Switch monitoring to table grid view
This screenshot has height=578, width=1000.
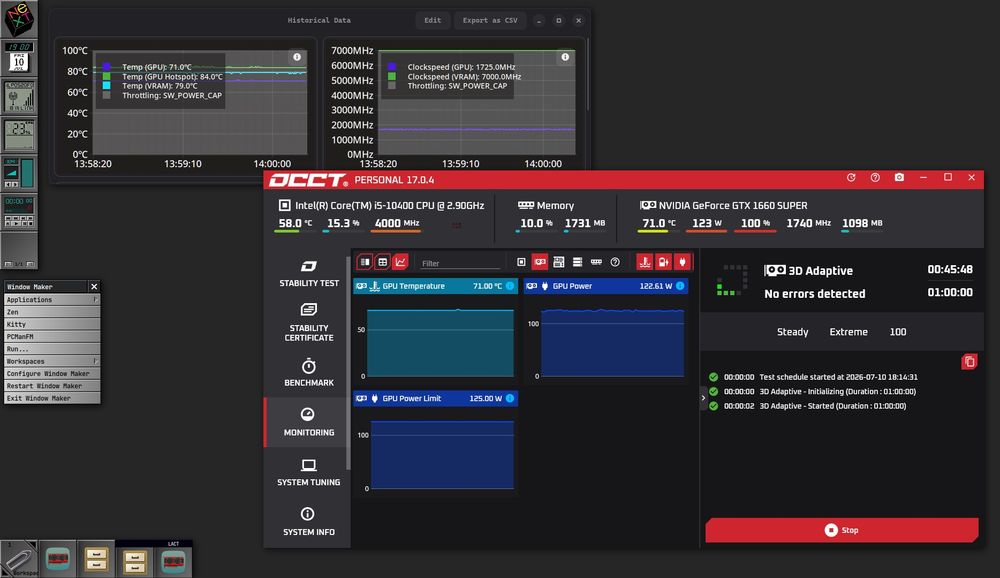point(383,262)
